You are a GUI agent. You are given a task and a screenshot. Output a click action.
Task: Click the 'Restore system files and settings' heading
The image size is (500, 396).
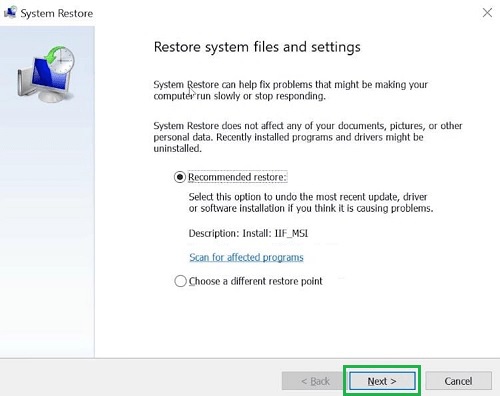(257, 47)
